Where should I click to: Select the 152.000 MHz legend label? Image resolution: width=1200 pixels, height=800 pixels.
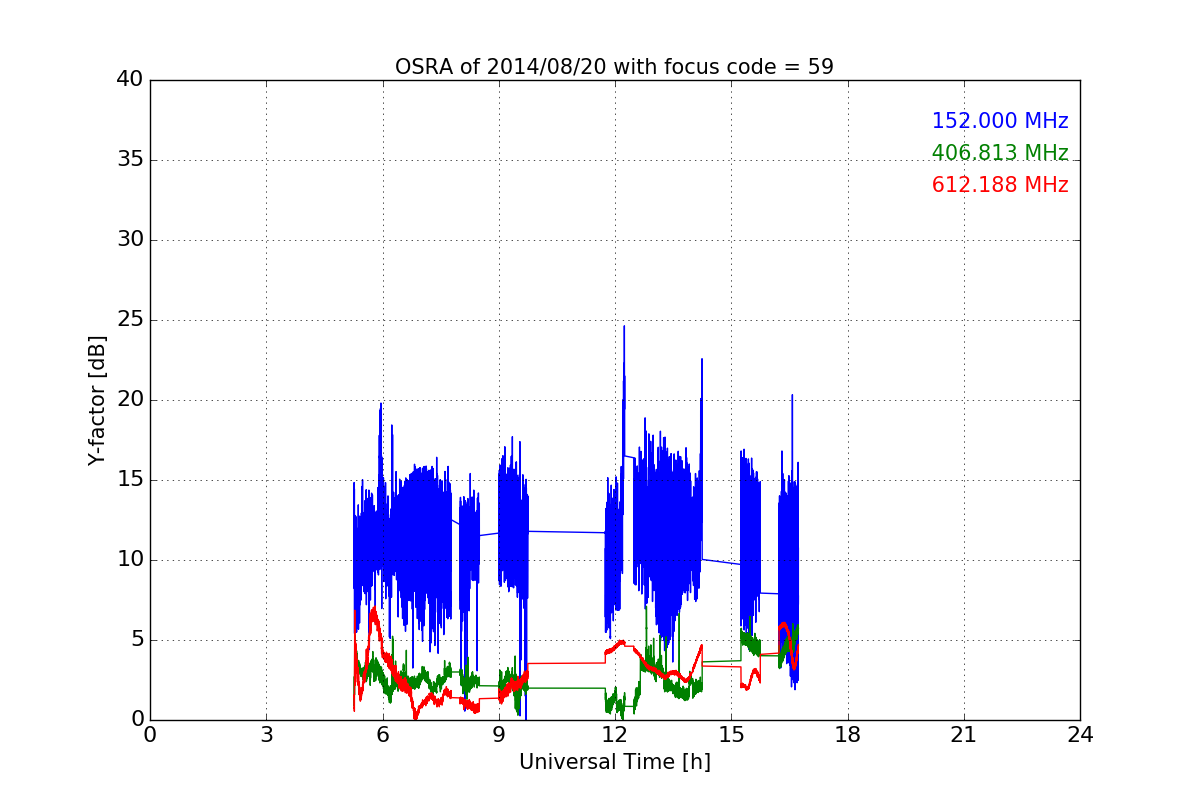[x=1000, y=121]
